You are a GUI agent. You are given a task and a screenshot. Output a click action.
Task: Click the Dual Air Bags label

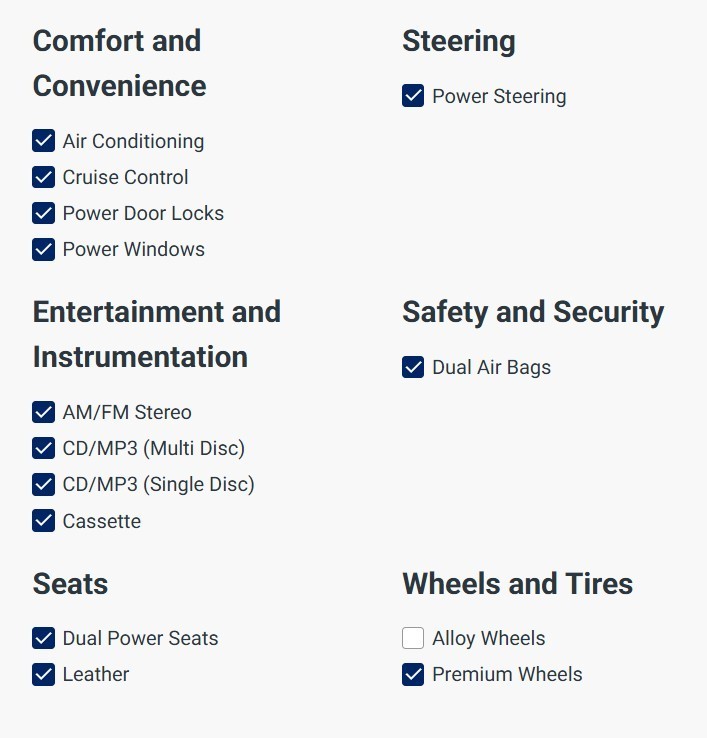491,367
